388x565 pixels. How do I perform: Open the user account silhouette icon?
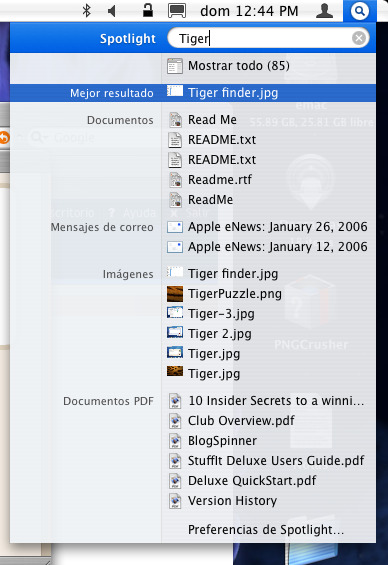click(x=324, y=11)
